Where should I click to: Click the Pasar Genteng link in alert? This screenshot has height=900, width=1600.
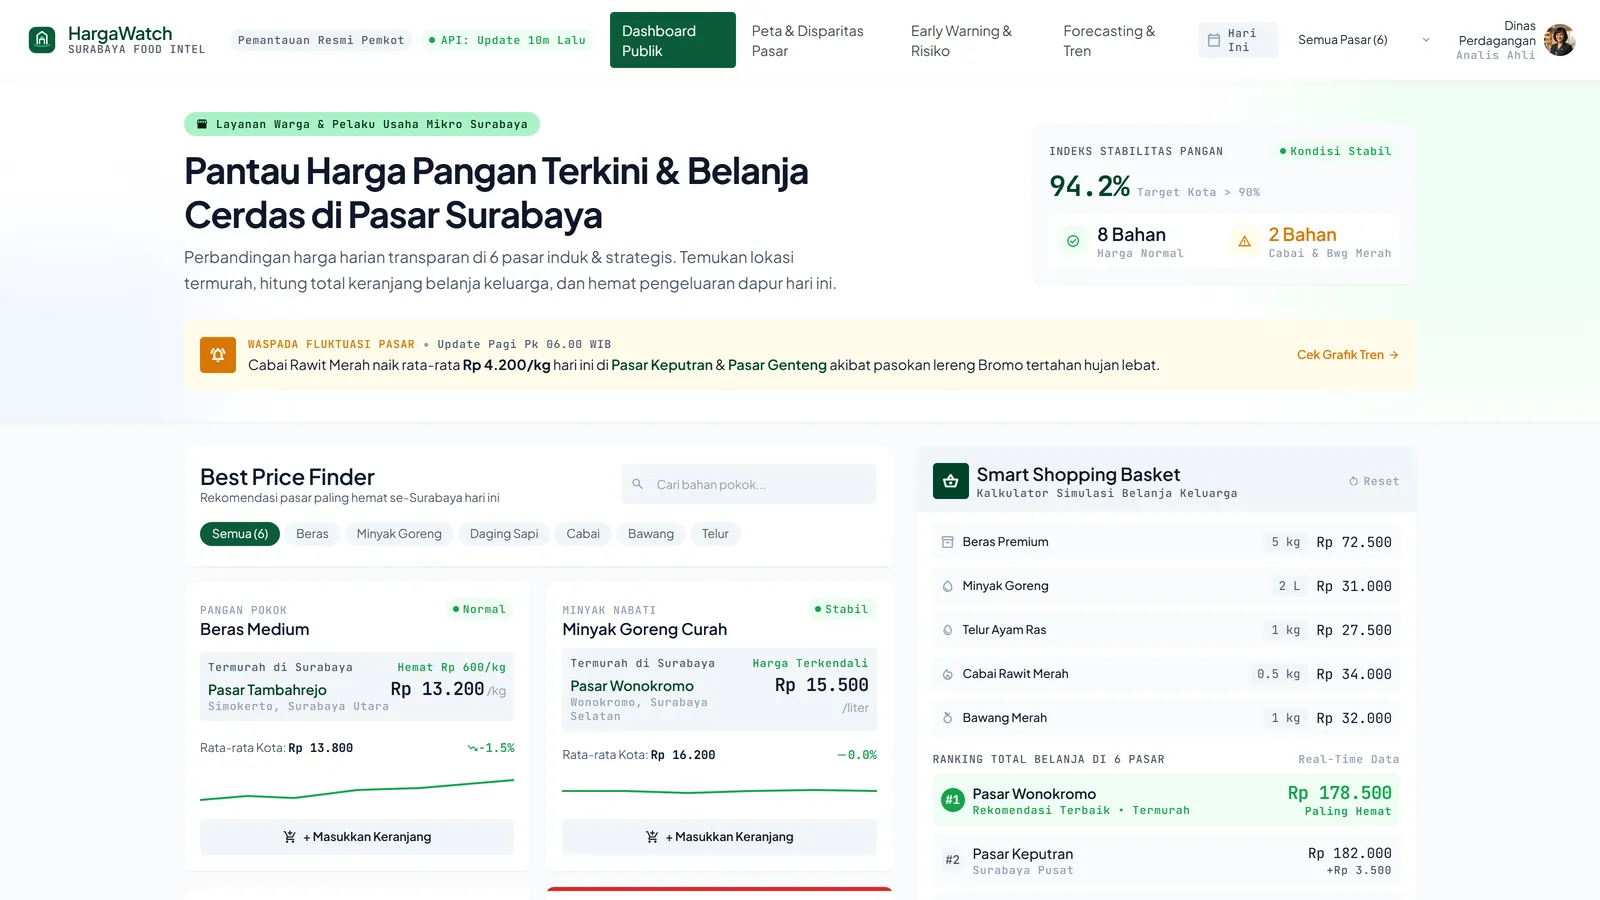777,365
